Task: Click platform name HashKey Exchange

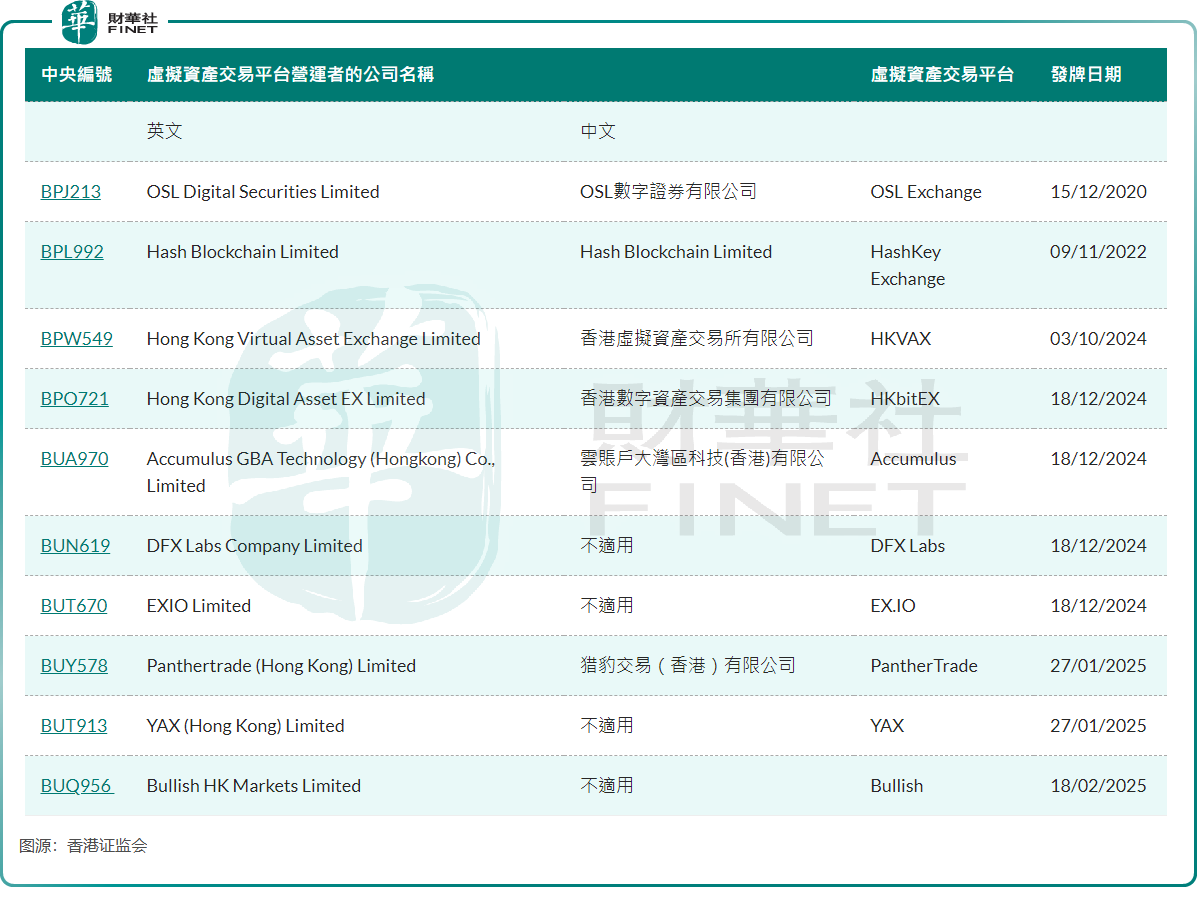Action: pos(908,266)
